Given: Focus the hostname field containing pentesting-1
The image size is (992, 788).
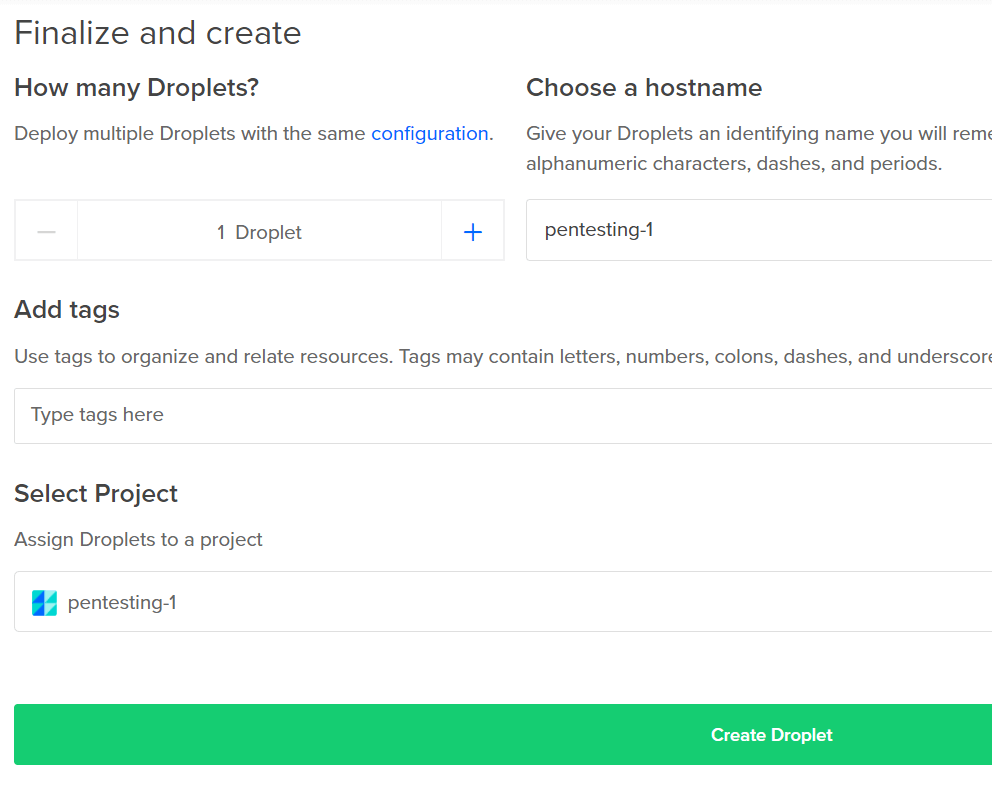Looking at the screenshot, I should (760, 230).
